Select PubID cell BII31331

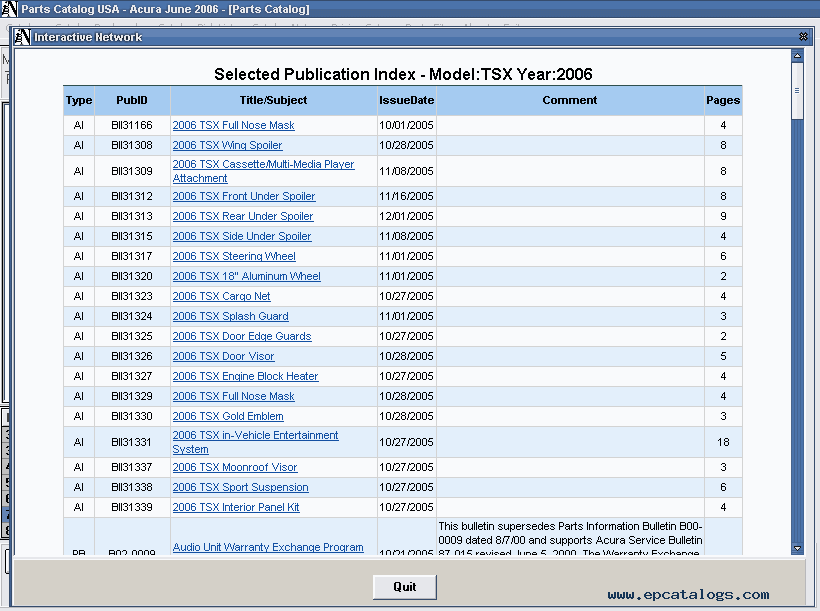[132, 442]
